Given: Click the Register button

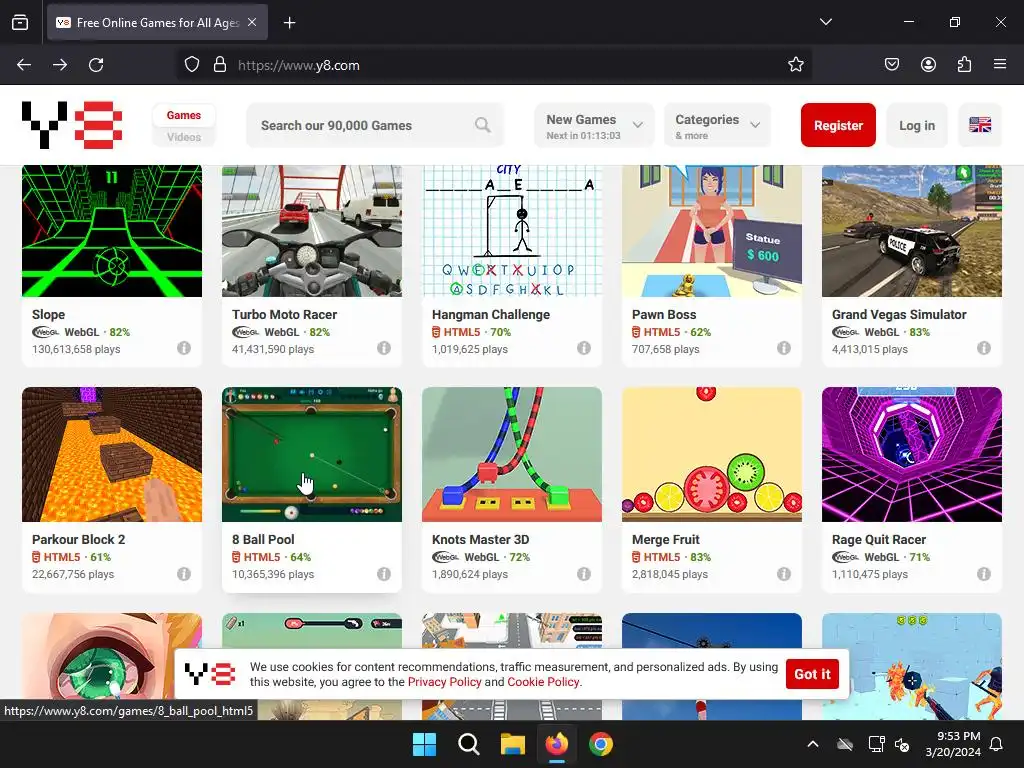Looking at the screenshot, I should point(838,125).
